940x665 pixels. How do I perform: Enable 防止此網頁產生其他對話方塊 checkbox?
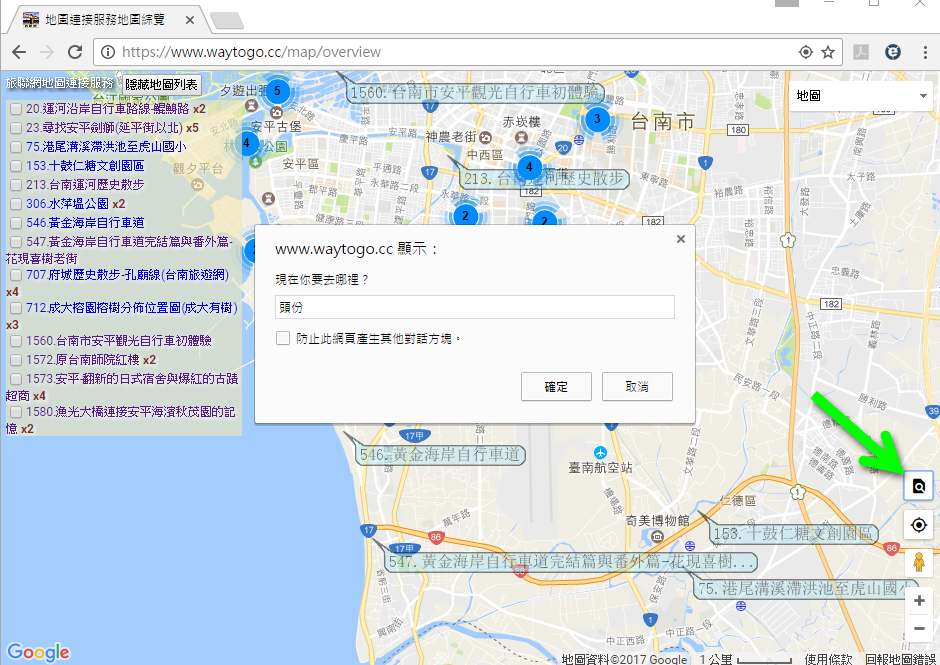(283, 338)
